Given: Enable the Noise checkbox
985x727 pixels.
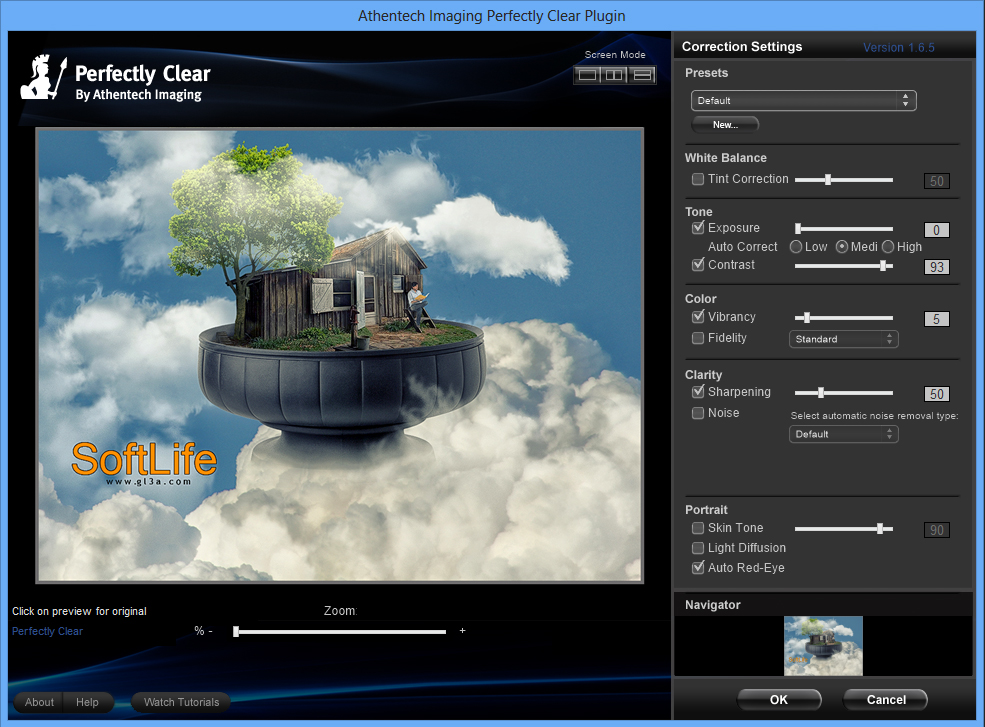Looking at the screenshot, I should (697, 413).
